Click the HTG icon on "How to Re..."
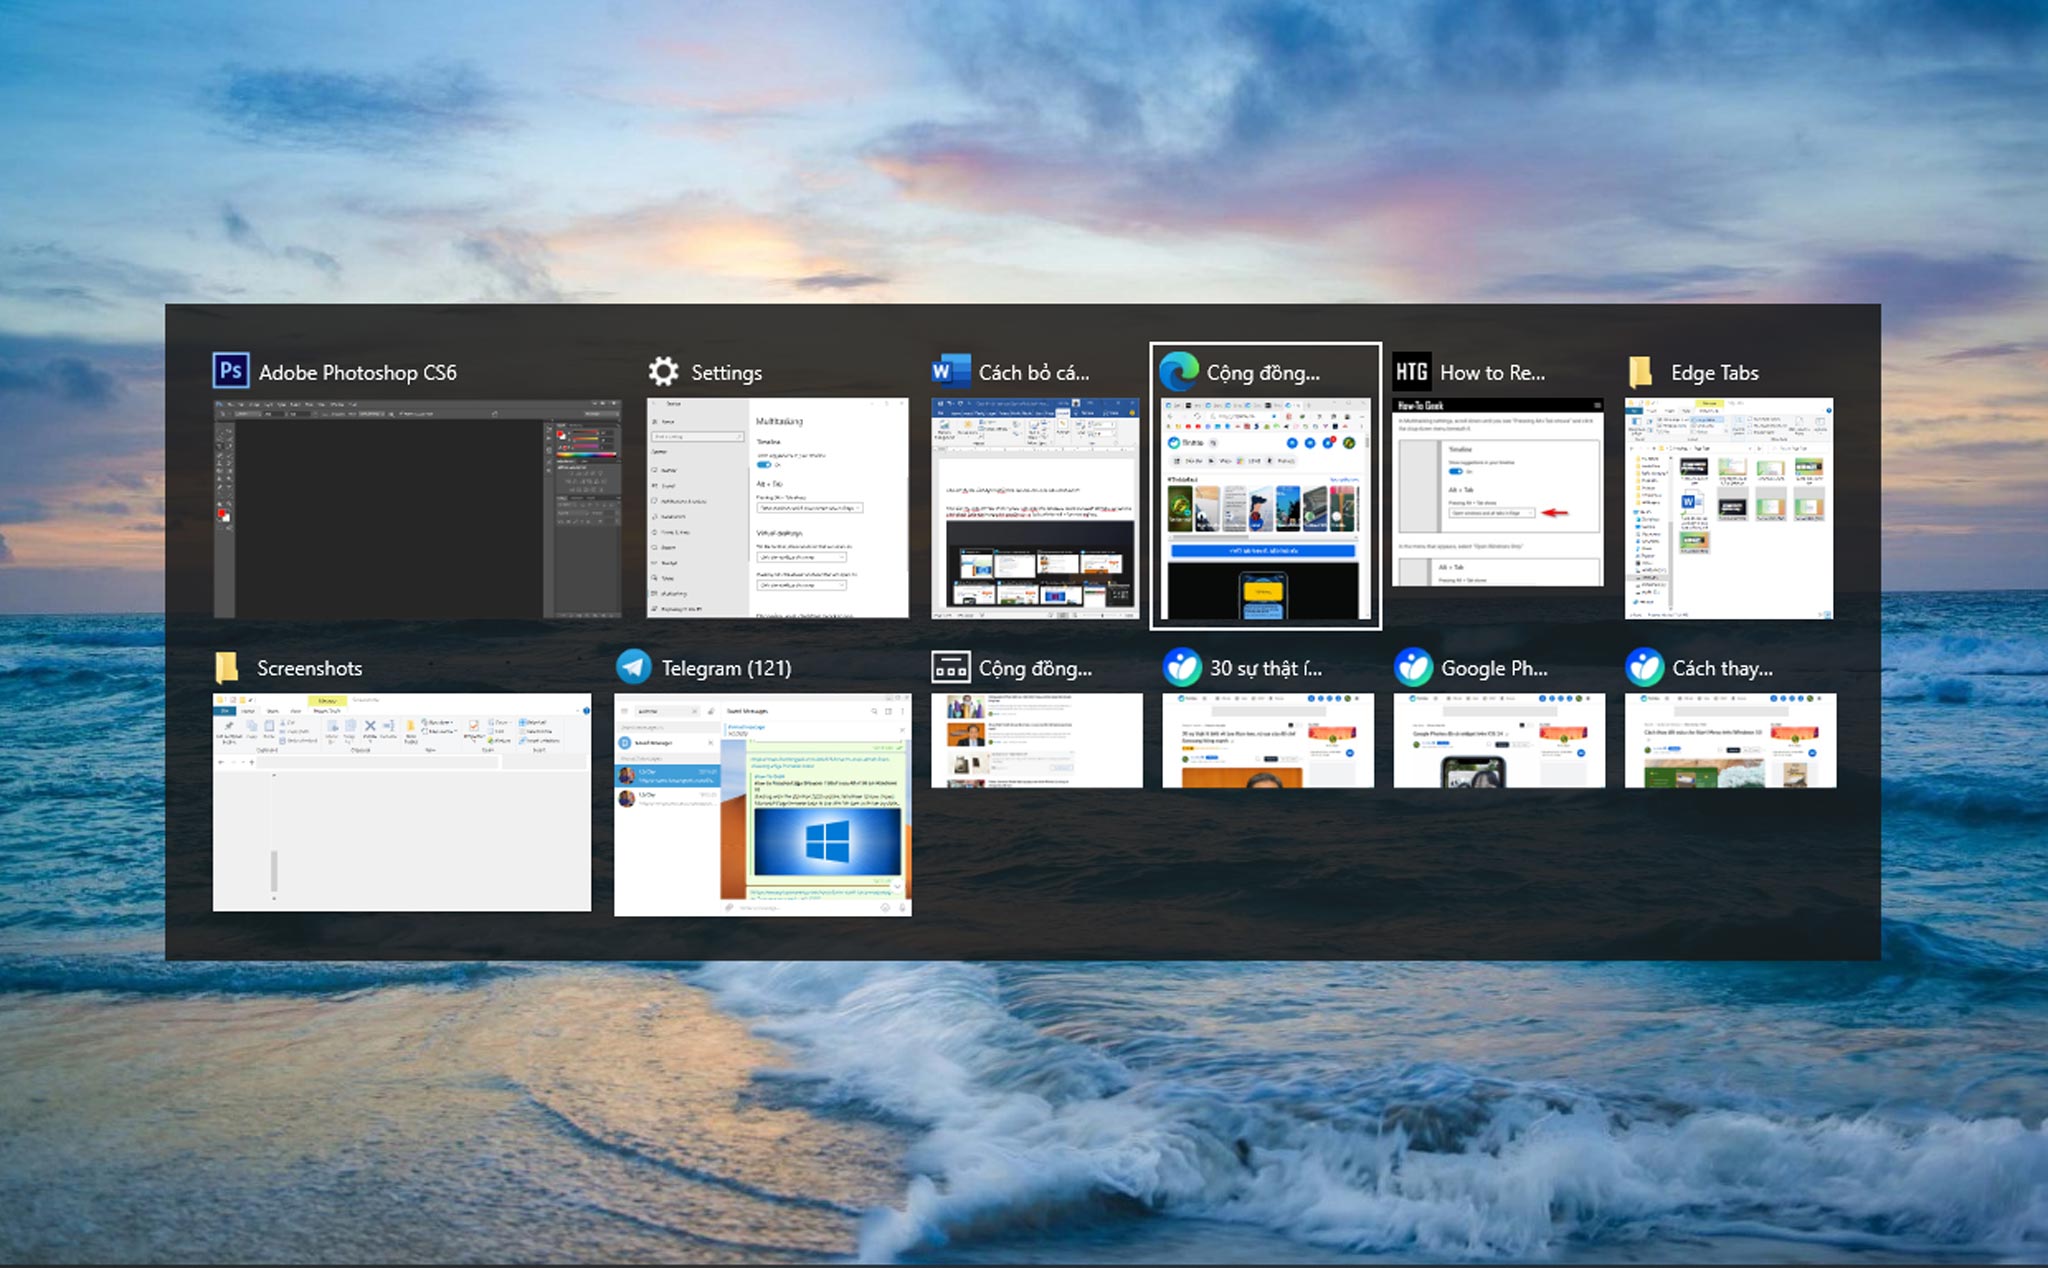The width and height of the screenshot is (2048, 1268). click(1413, 371)
